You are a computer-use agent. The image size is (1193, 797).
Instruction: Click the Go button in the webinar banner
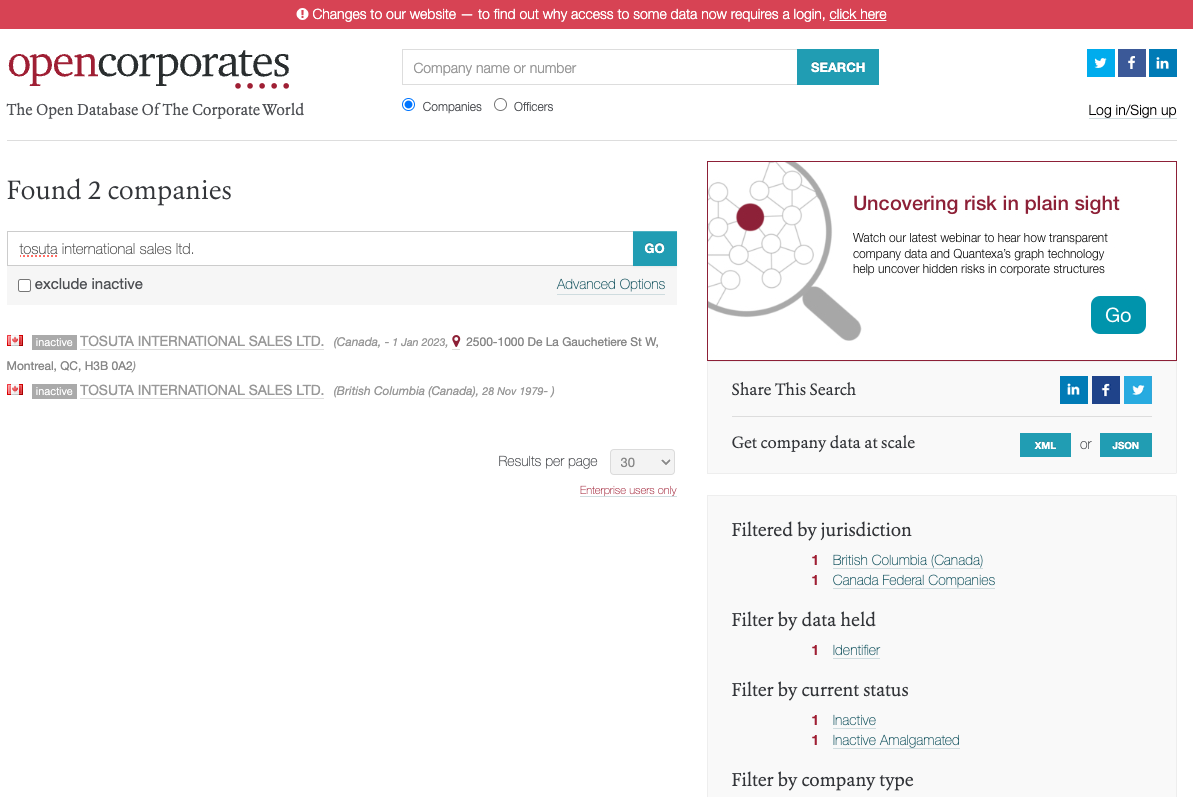click(x=1118, y=315)
